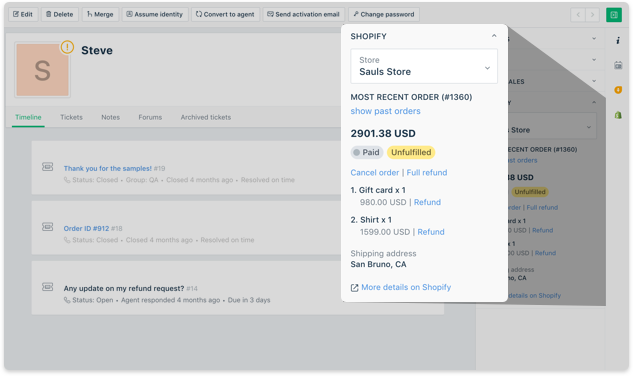Switch to the Archived tickets tab
Image resolution: width=633 pixels, height=376 pixels.
click(206, 117)
